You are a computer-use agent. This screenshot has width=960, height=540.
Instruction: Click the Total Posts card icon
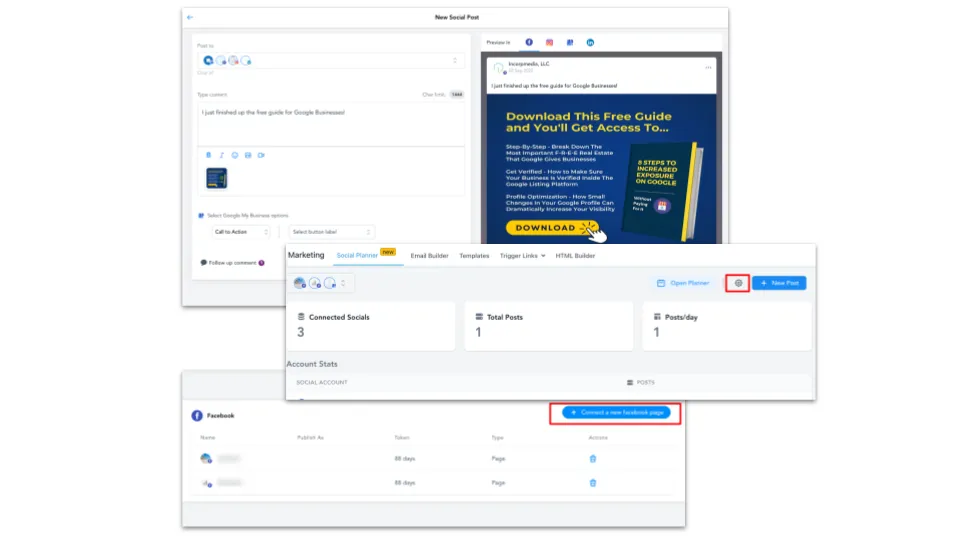[x=479, y=317]
